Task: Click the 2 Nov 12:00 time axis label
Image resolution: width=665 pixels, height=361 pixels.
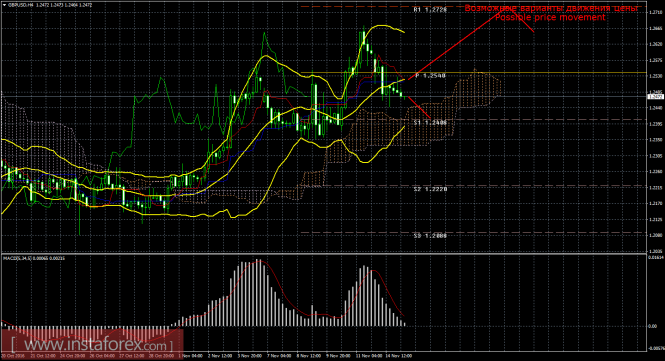Action: pyautogui.click(x=219, y=356)
